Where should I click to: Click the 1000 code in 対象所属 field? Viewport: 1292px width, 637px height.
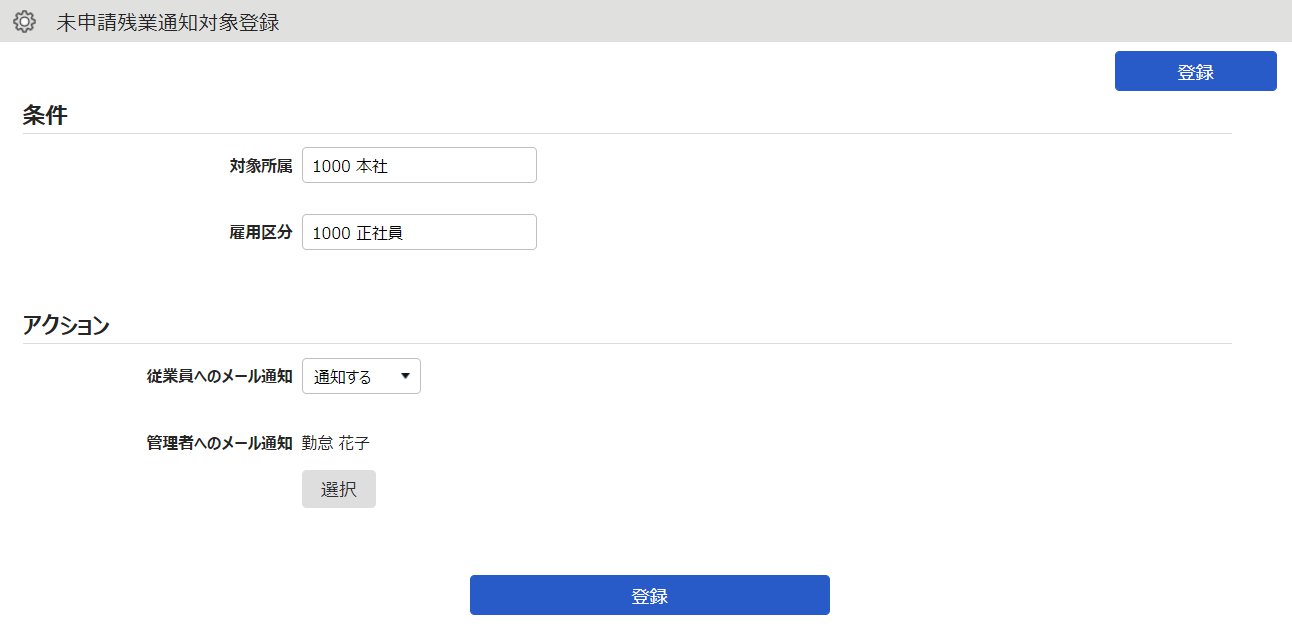pyautogui.click(x=330, y=167)
